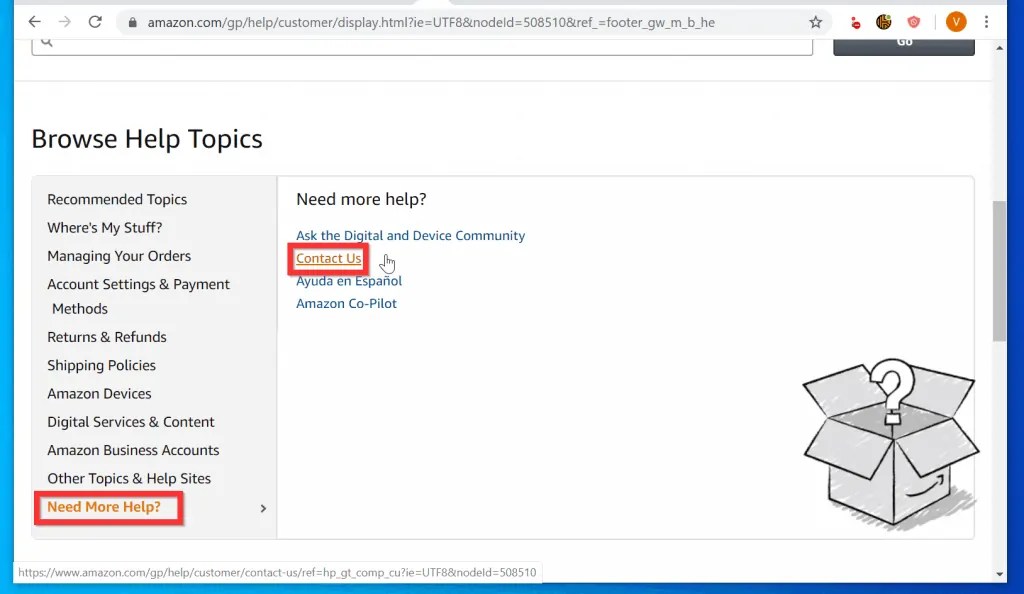Click the lock icon in the address bar
This screenshot has width=1024, height=594.
click(x=131, y=20)
